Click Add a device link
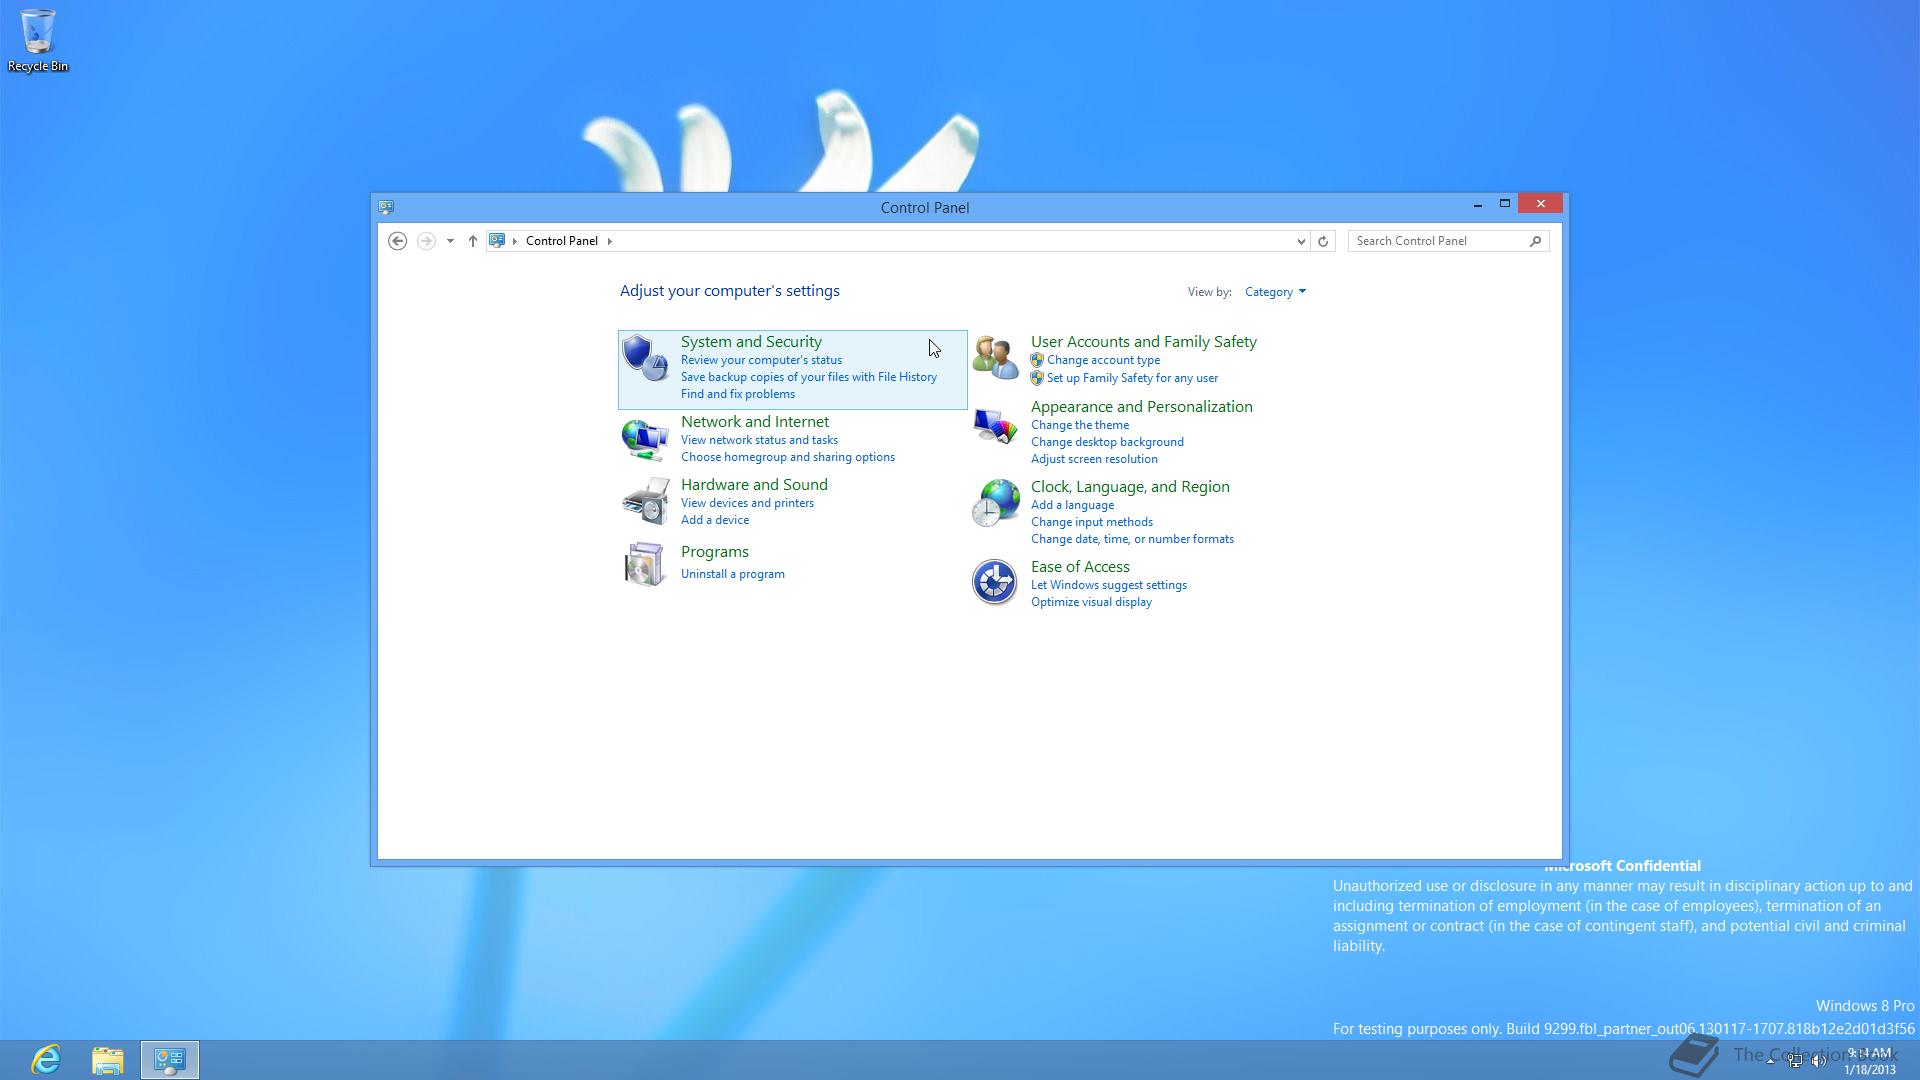Image resolution: width=1920 pixels, height=1080 pixels. 715,520
